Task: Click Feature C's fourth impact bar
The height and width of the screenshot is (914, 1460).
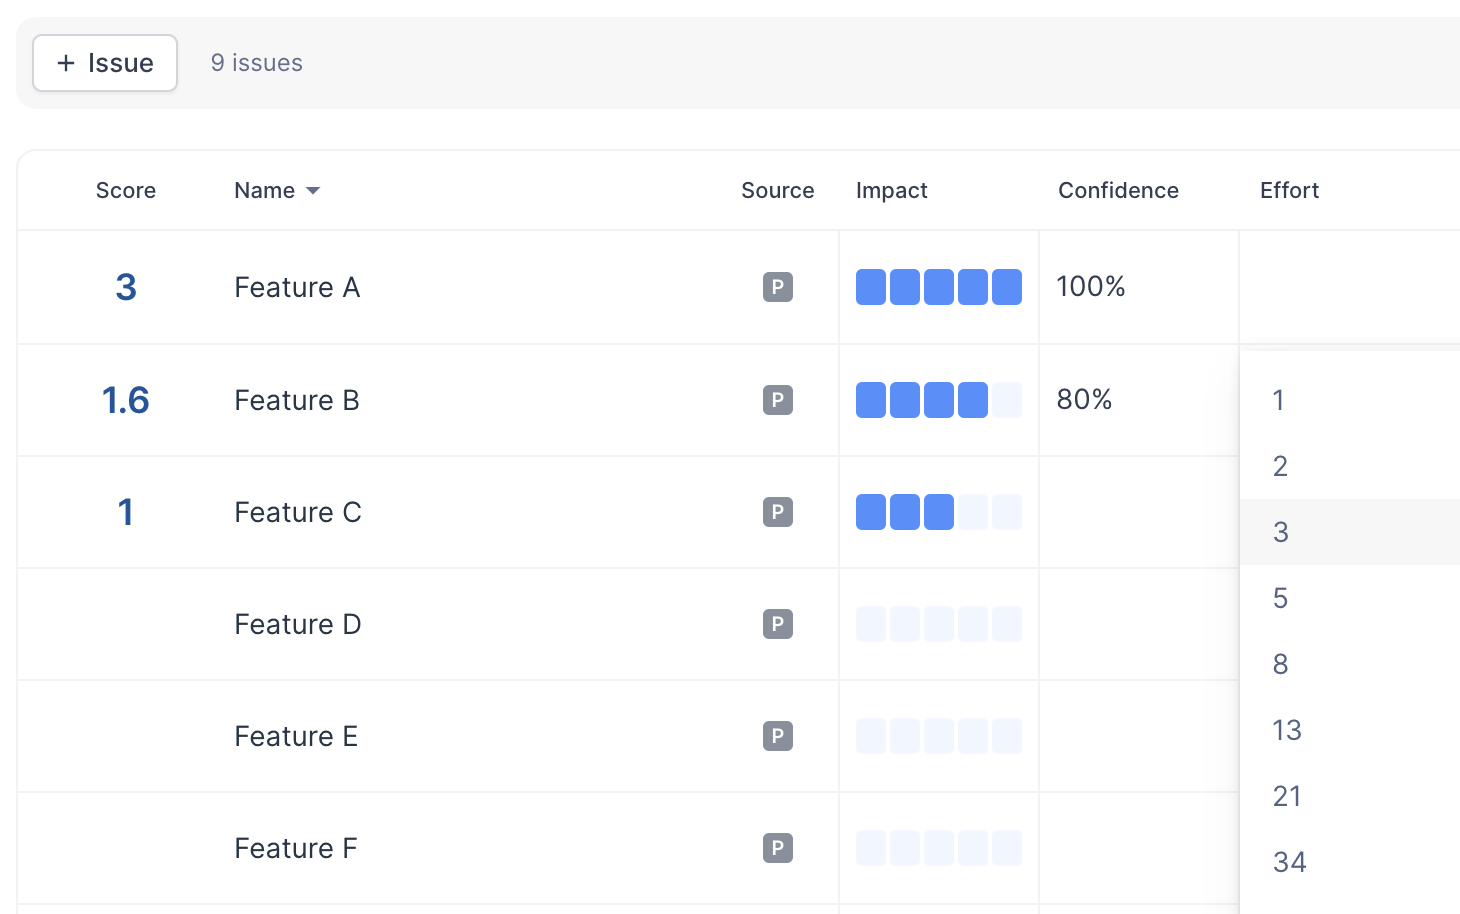Action: tap(973, 512)
